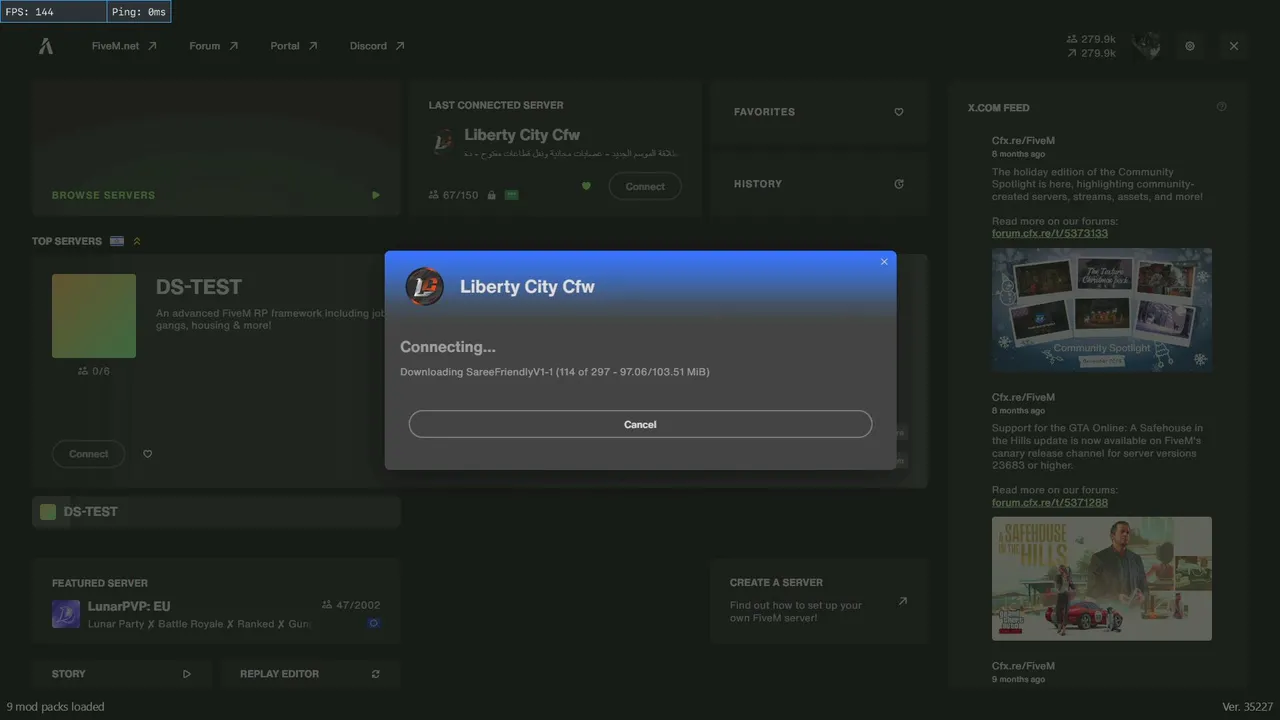
Task: Launch Story mode
Action: [122, 674]
